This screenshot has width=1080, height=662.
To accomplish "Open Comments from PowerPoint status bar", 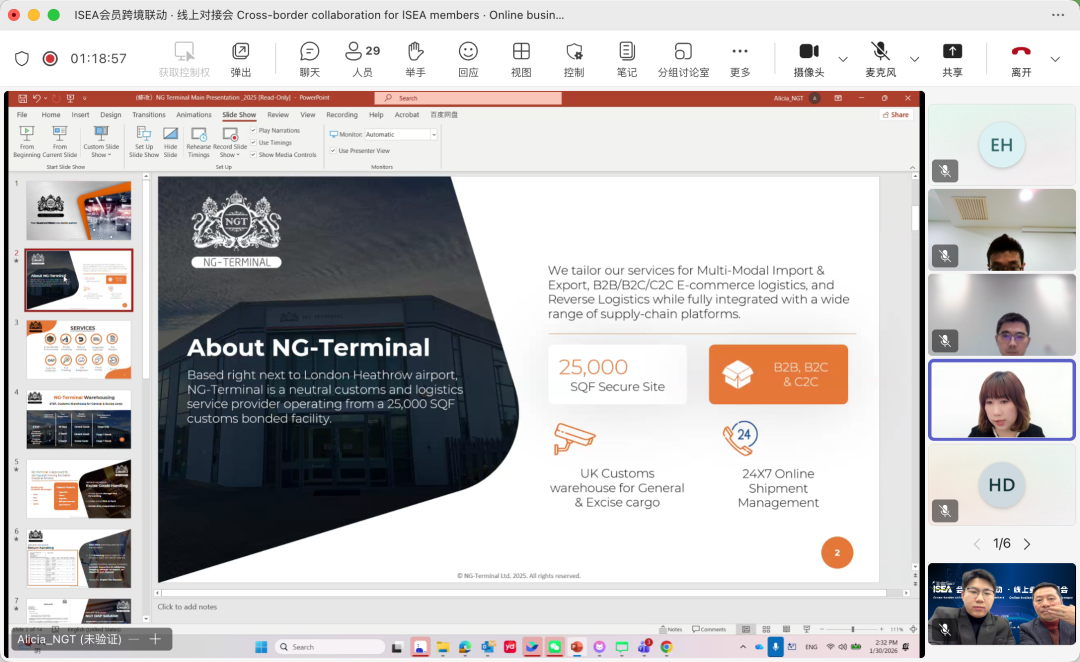I will pyautogui.click(x=709, y=629).
